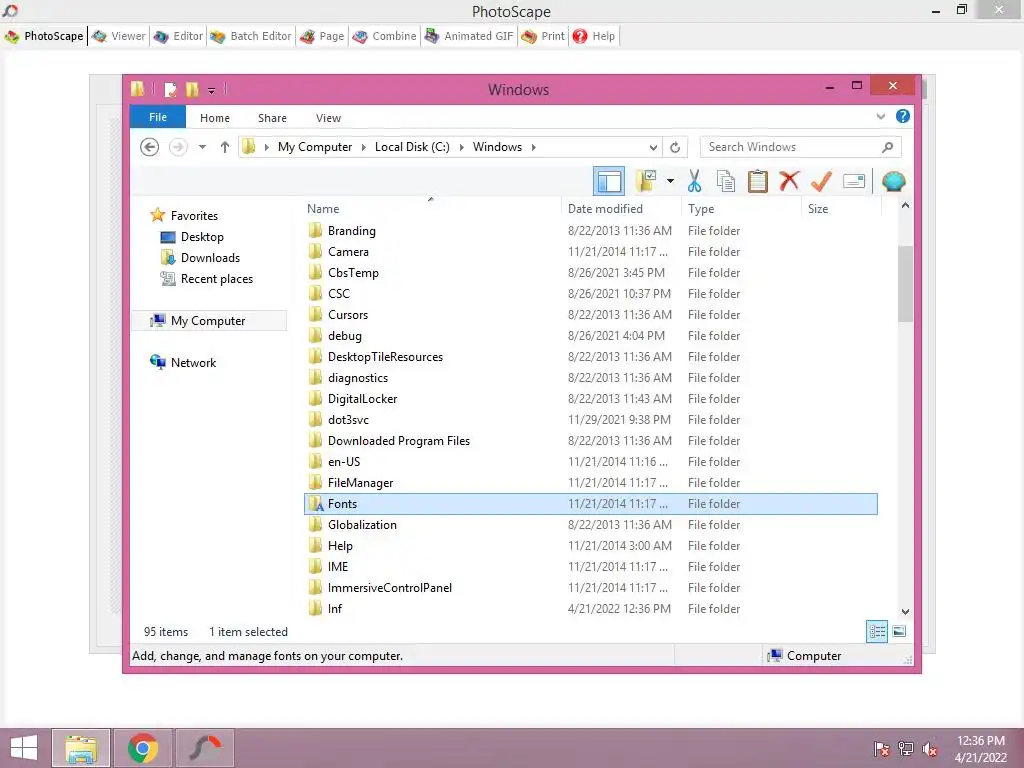Open the Viewer tab in PhotoScape

point(119,36)
